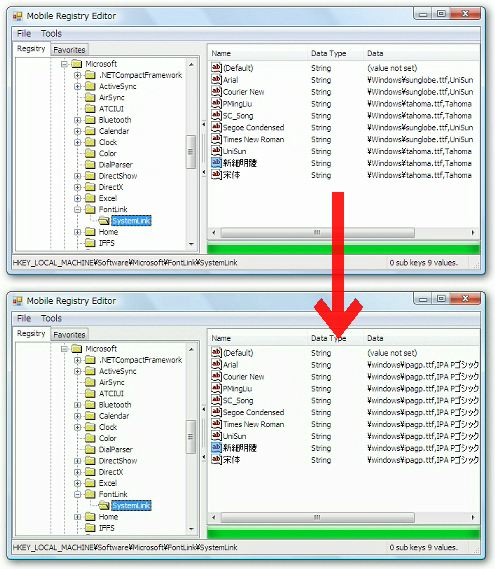Click the horizontal scrollbar thumb in top value list
Screen dimensions: 495x569
click(x=318, y=233)
